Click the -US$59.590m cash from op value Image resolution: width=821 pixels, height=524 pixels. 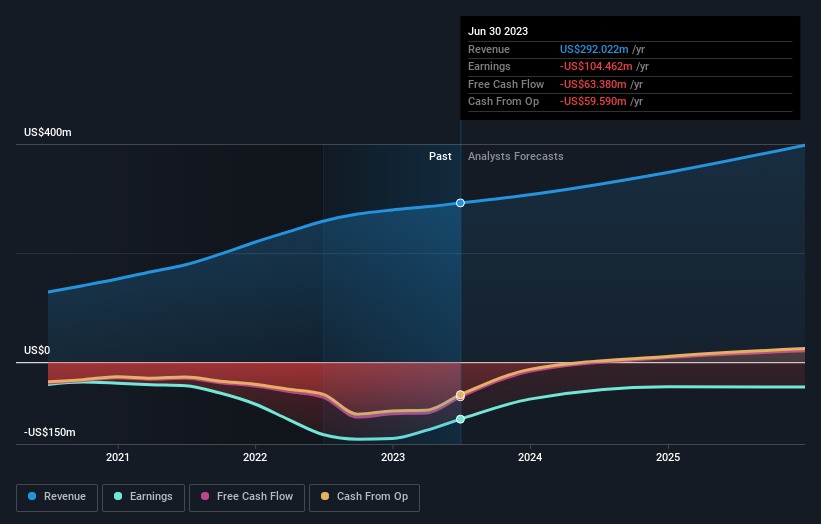pos(593,102)
